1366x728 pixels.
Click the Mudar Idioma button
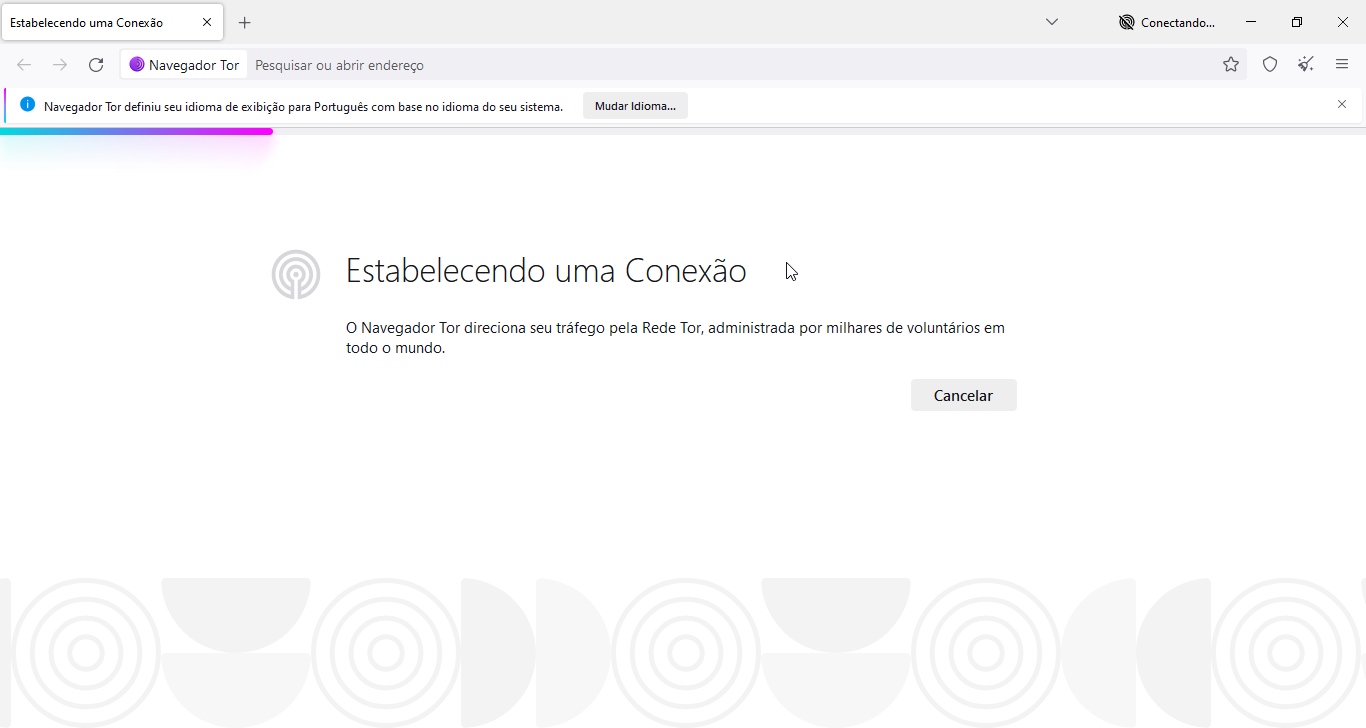pyautogui.click(x=635, y=106)
